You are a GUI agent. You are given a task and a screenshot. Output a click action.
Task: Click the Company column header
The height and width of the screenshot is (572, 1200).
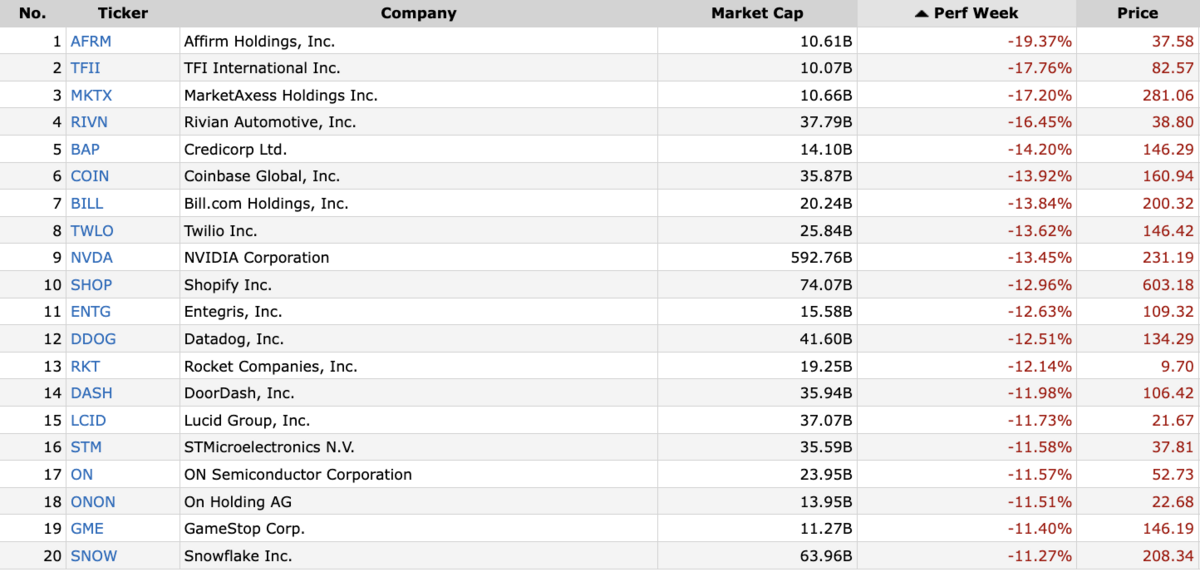418,13
